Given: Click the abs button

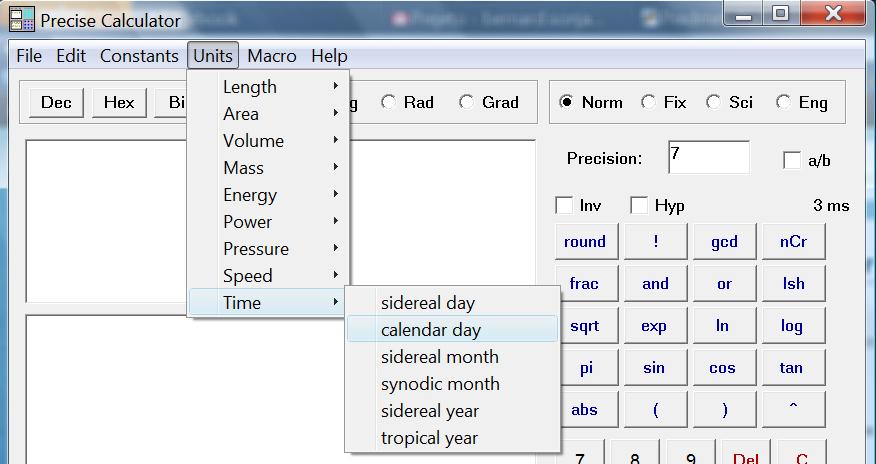Looking at the screenshot, I should 587,410.
